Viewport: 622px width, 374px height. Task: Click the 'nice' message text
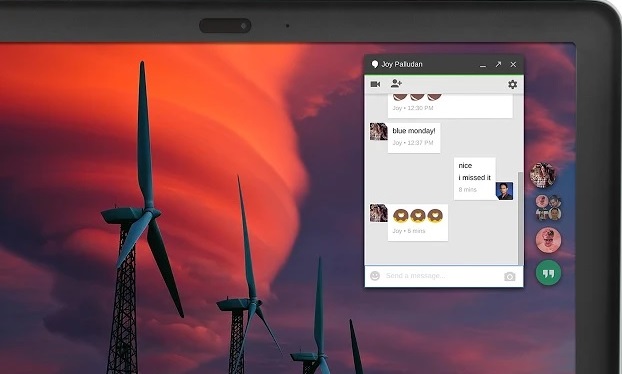coord(465,165)
